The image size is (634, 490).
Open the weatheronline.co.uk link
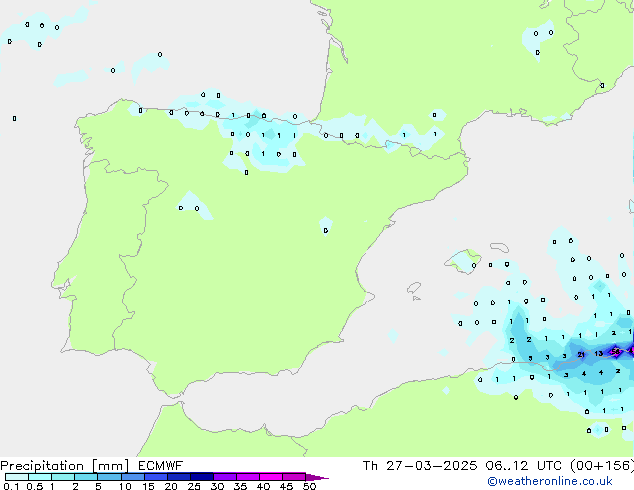550,481
